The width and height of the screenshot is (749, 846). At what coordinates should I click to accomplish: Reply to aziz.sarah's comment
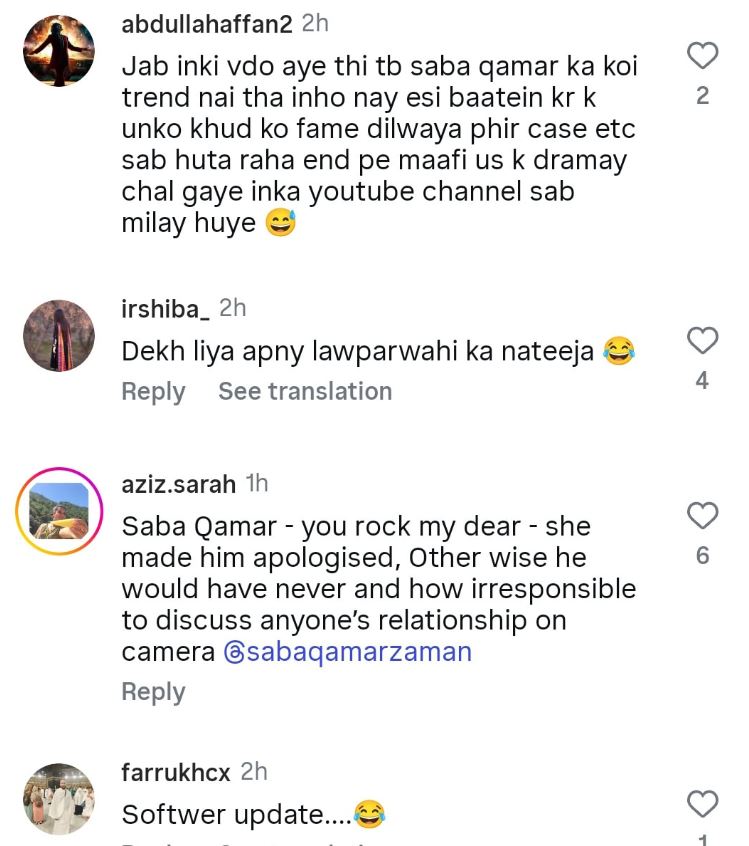coord(153,691)
